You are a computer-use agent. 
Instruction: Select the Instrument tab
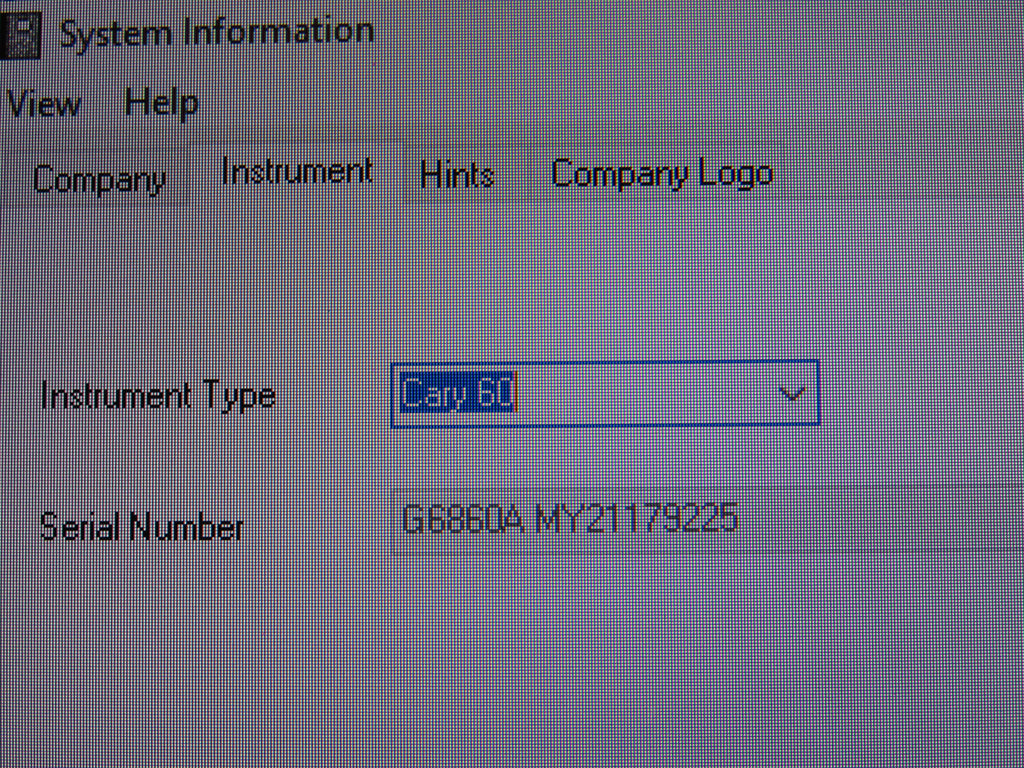(x=297, y=171)
